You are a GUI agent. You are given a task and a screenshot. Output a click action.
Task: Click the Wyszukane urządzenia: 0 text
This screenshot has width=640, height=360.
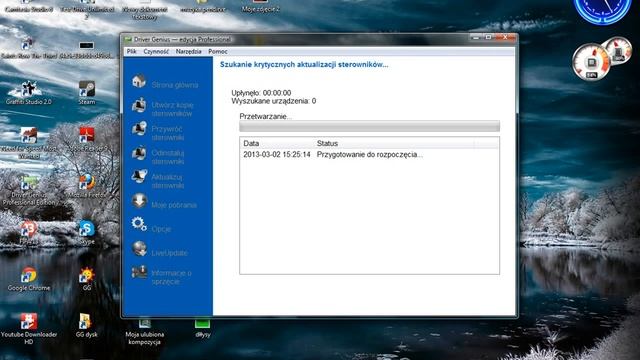tap(273, 101)
